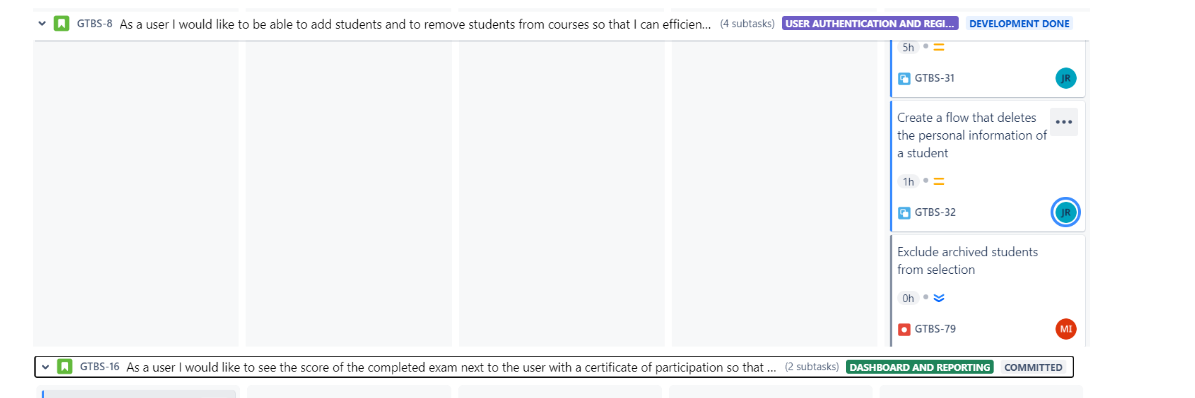Click the medium priority icon on GTBS-32 card
This screenshot has height=398, width=1195.
[x=939, y=181]
